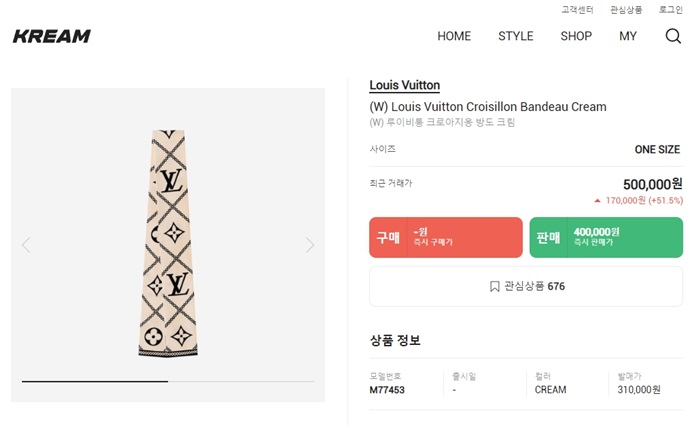
Task: Show previous product image arrow
Action: (x=26, y=245)
